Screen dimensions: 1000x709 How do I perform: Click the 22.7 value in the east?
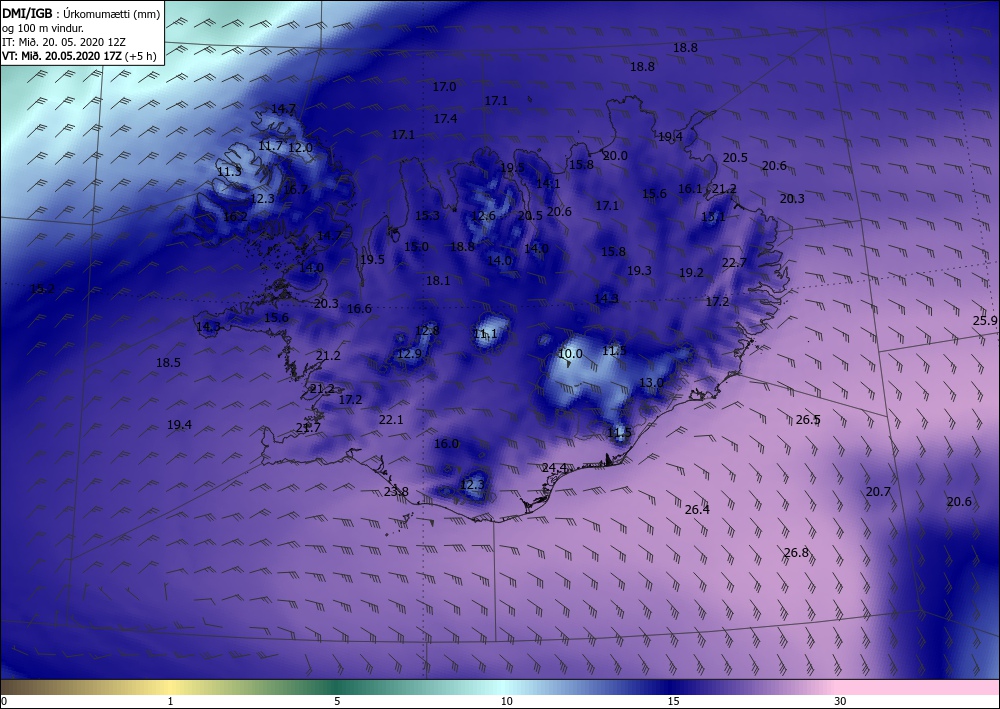[734, 263]
